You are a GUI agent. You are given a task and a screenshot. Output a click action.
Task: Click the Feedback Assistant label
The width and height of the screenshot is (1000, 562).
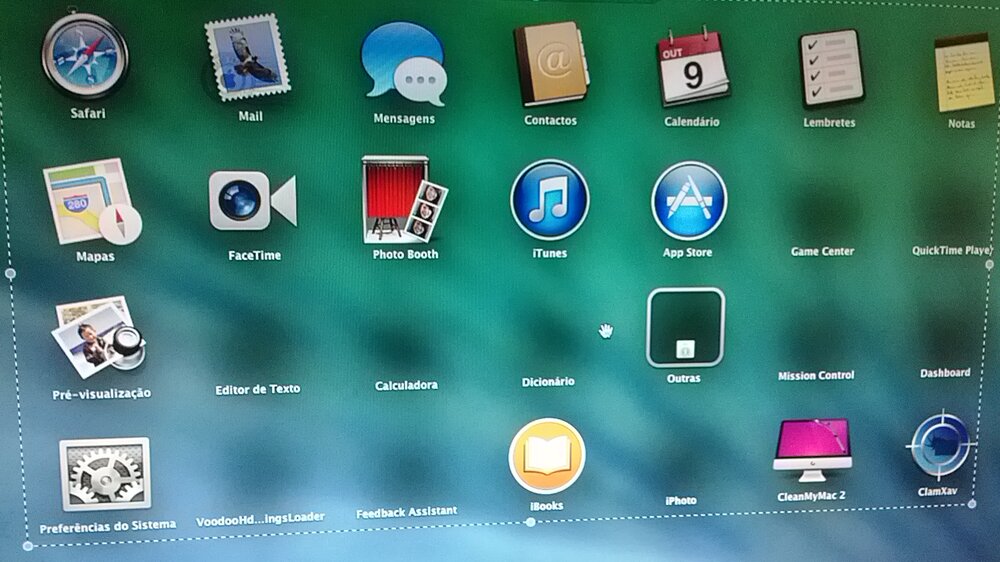tap(406, 512)
